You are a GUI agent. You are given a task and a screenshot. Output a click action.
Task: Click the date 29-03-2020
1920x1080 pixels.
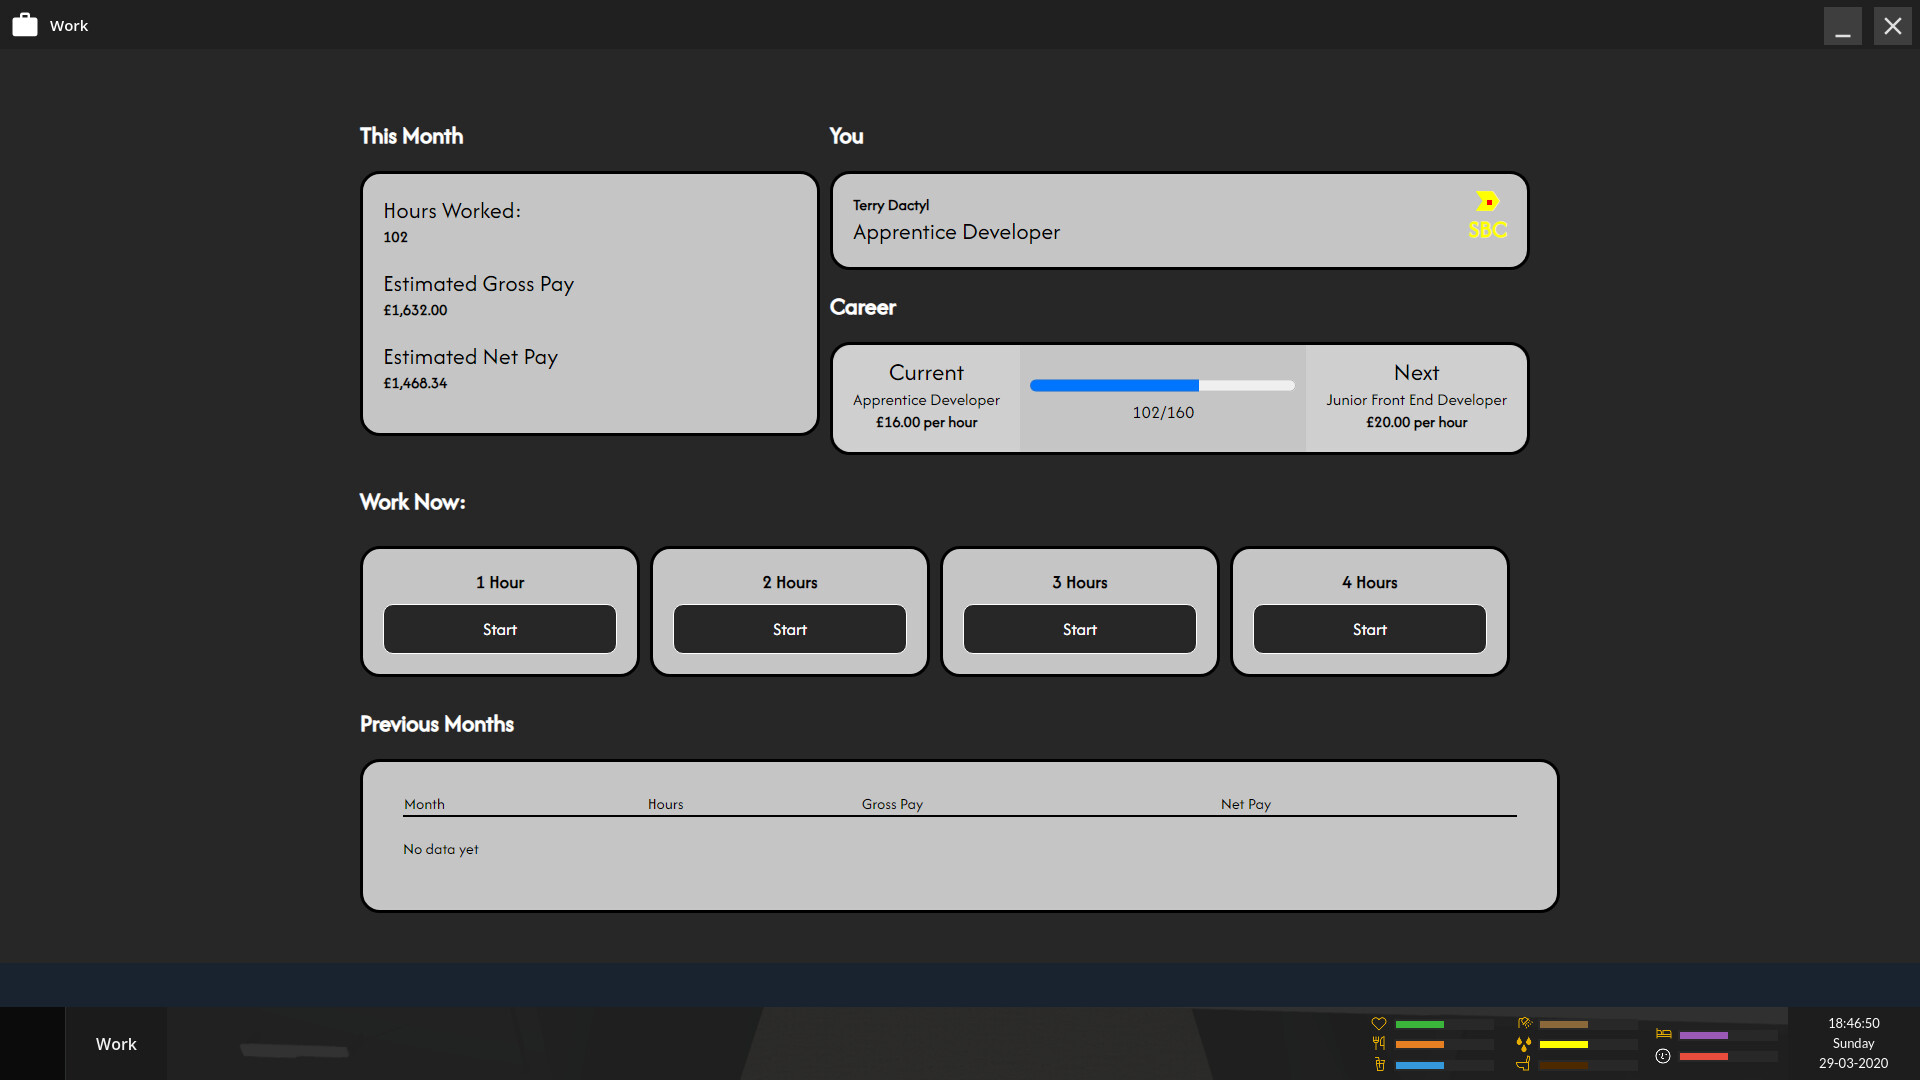1853,1063
